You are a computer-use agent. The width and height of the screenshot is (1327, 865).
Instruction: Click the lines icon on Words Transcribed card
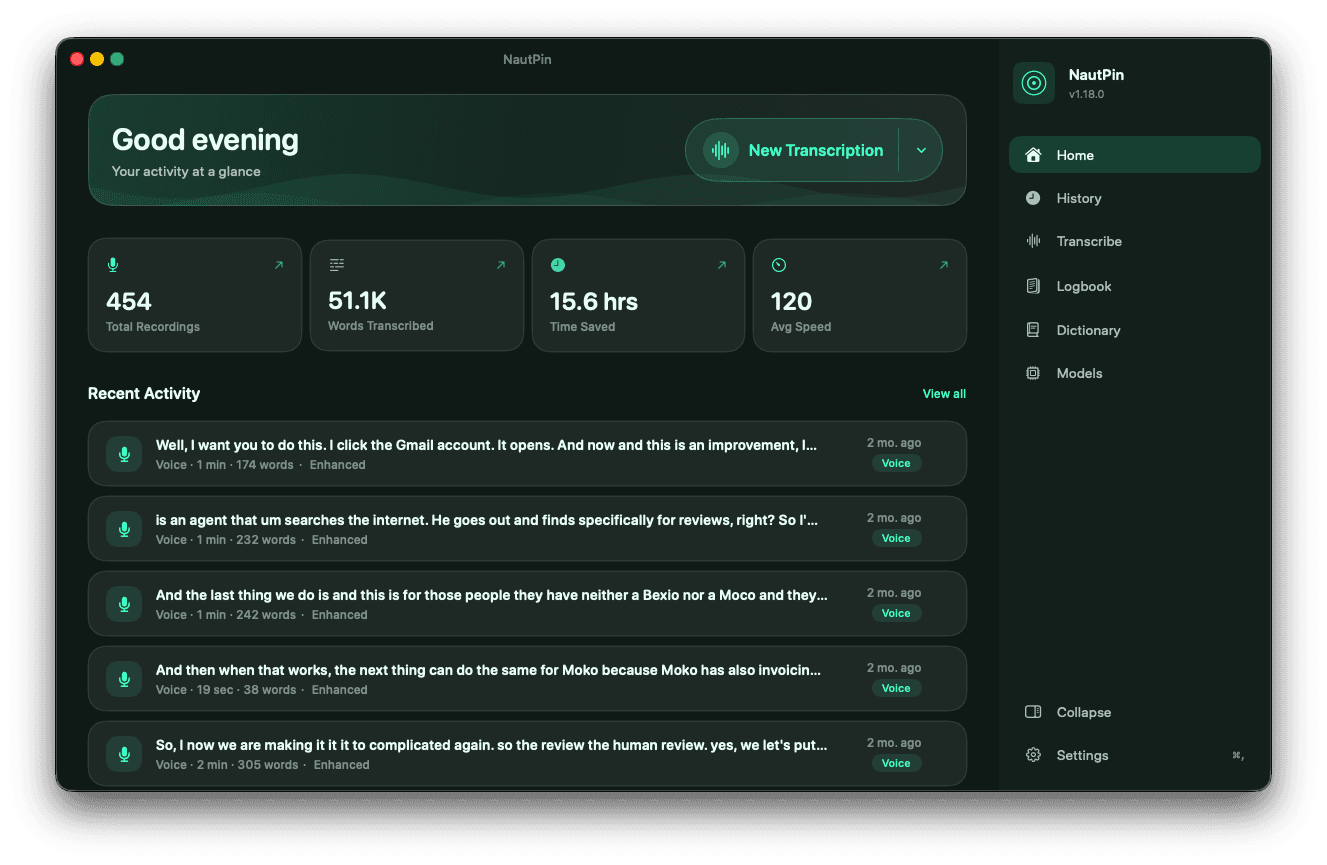coord(336,265)
